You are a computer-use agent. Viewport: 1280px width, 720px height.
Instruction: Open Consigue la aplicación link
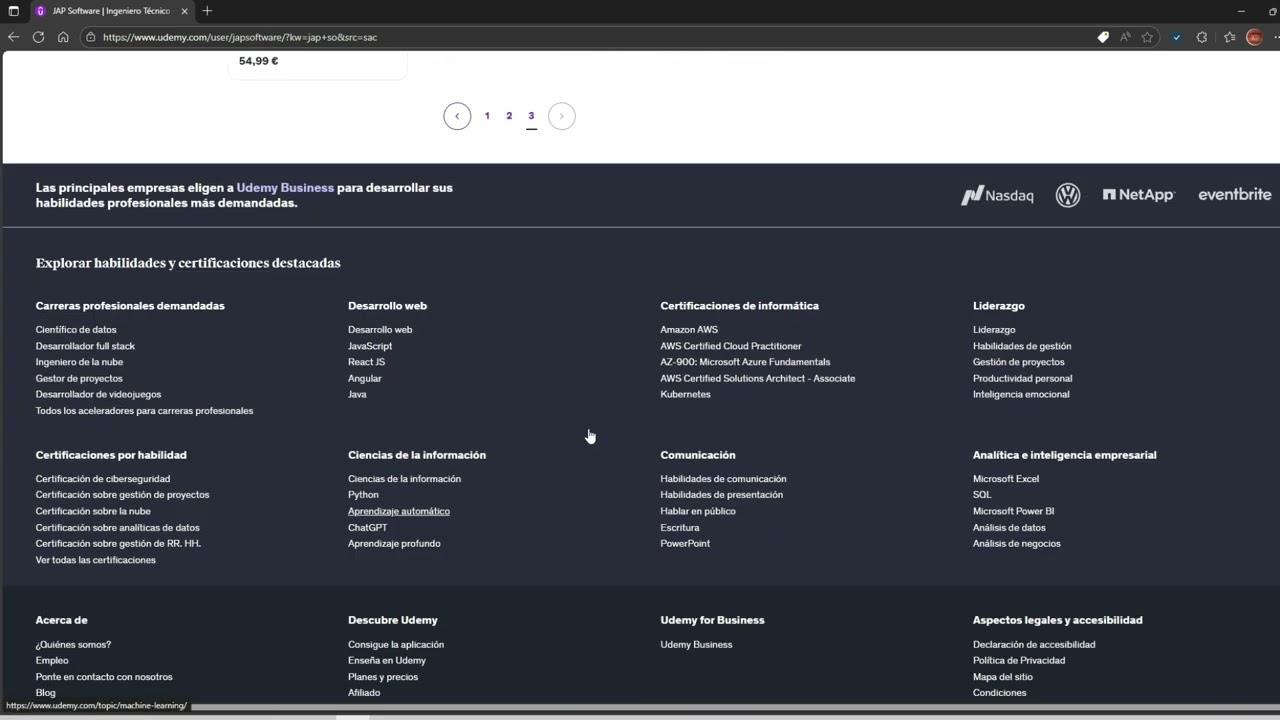(x=396, y=644)
